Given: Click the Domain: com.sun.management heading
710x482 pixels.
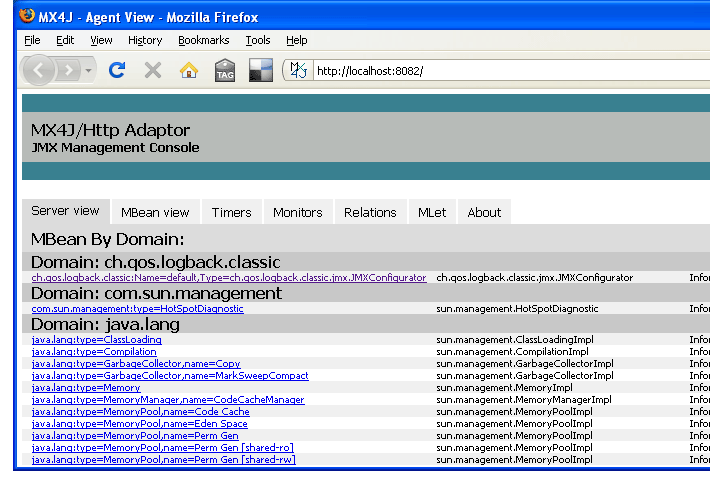Looking at the screenshot, I should pos(156,293).
